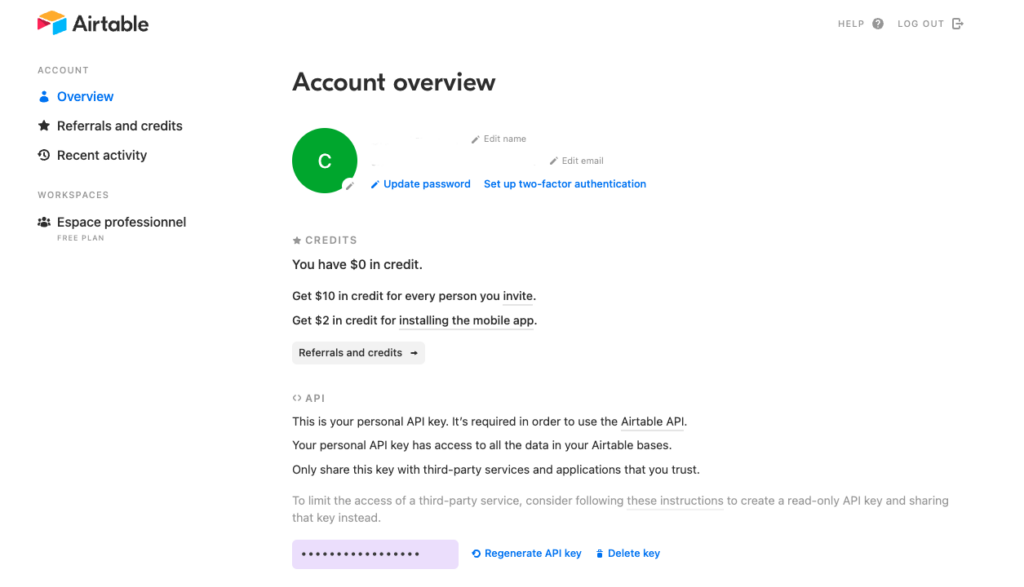Viewport: 1024px width, 587px height.
Task: Open Overview in the account sidebar
Action: (x=85, y=97)
